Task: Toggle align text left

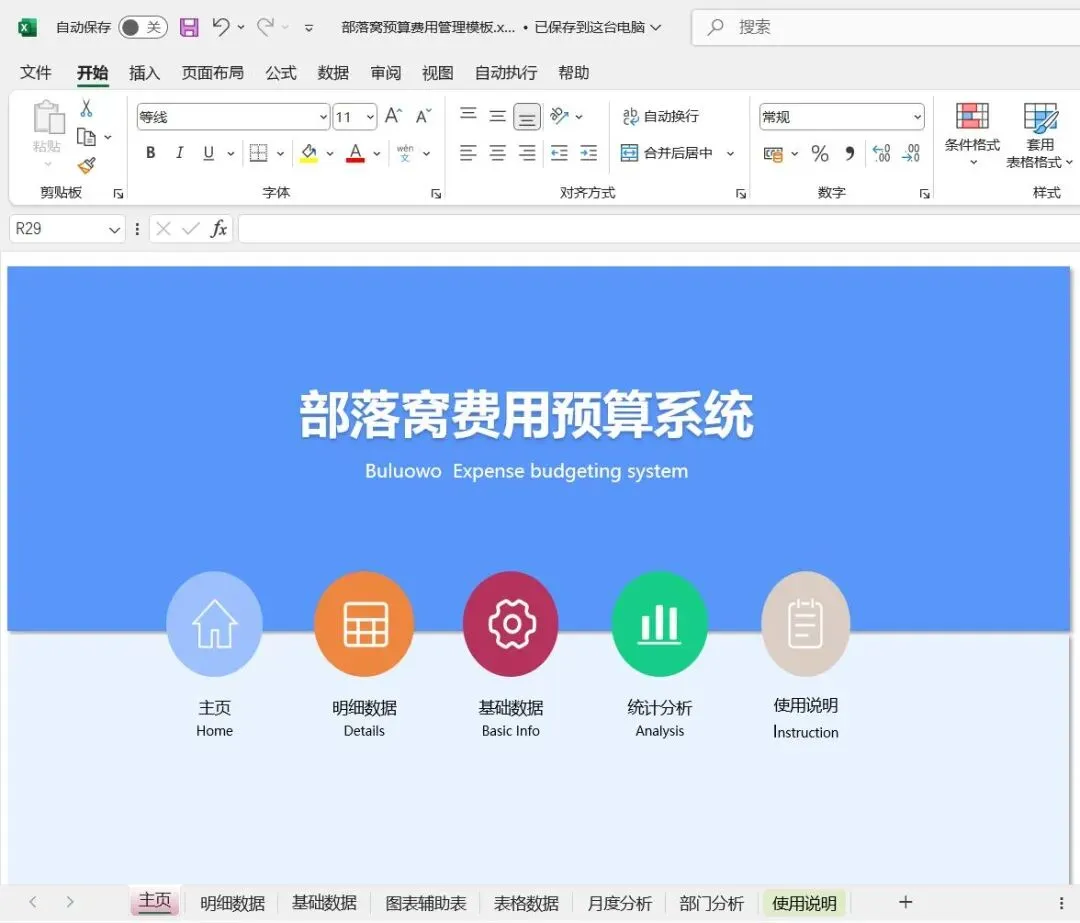Action: pyautogui.click(x=468, y=153)
